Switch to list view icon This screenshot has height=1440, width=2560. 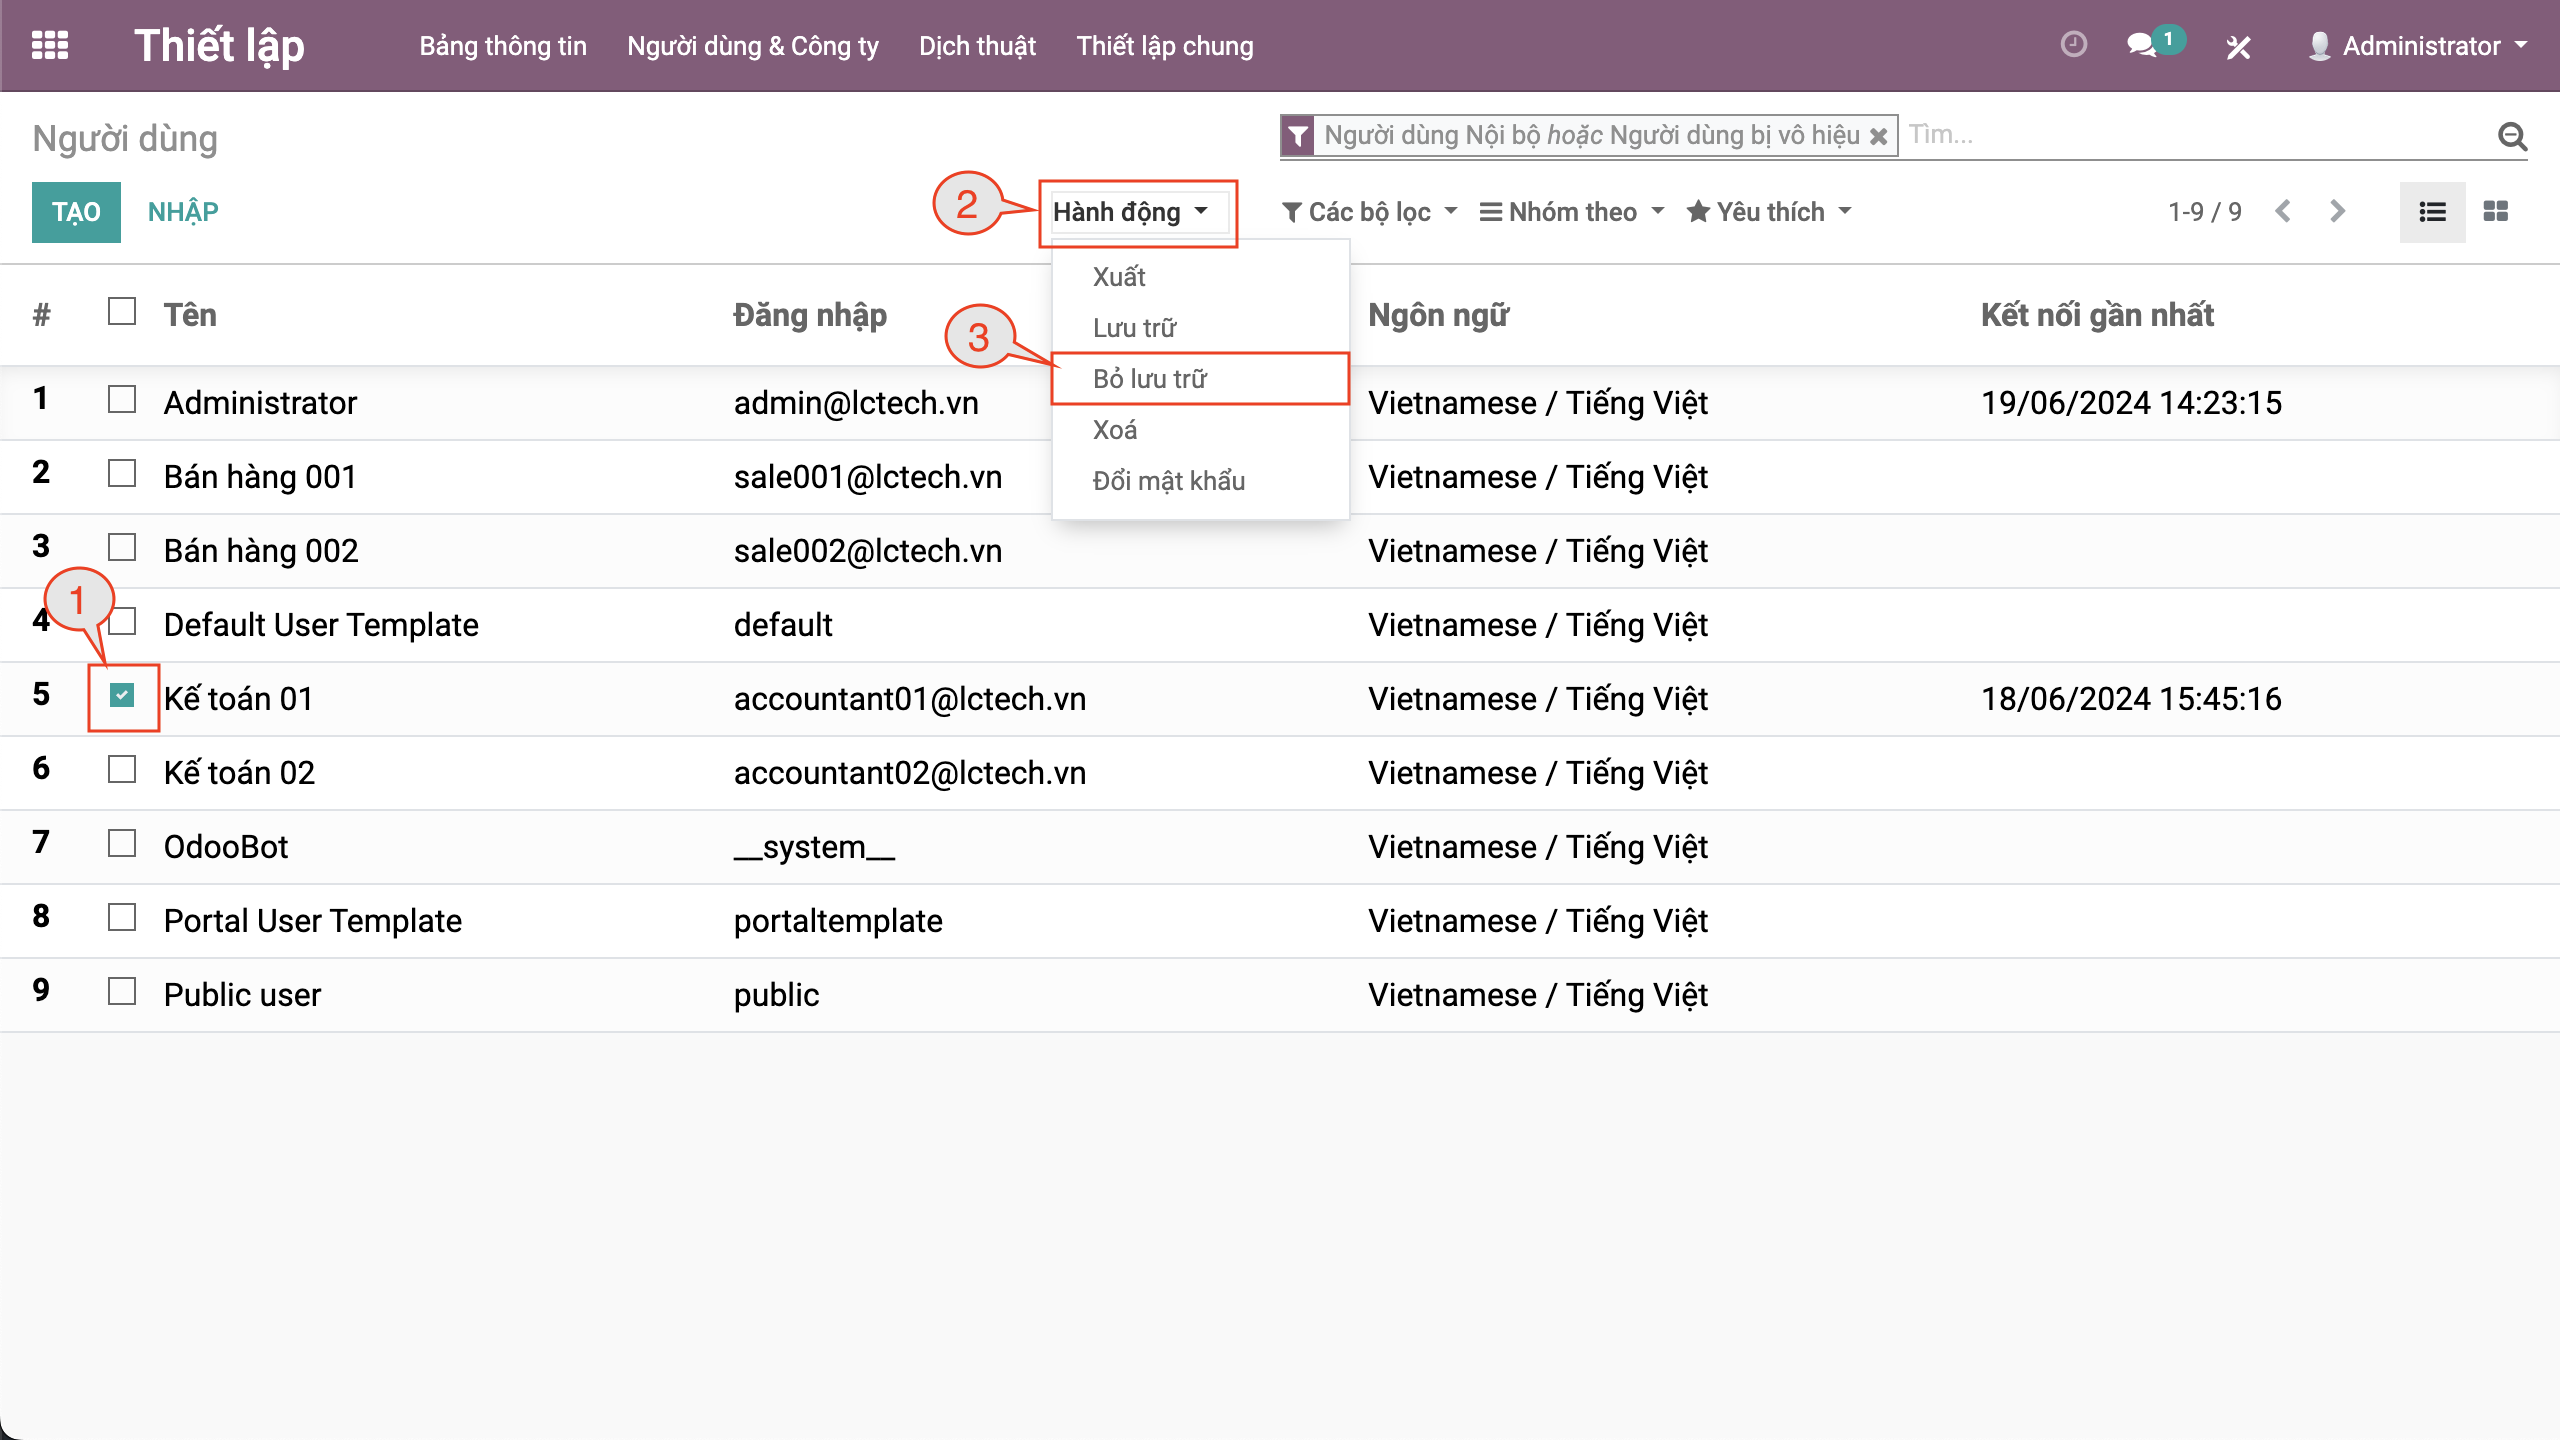(2432, 211)
